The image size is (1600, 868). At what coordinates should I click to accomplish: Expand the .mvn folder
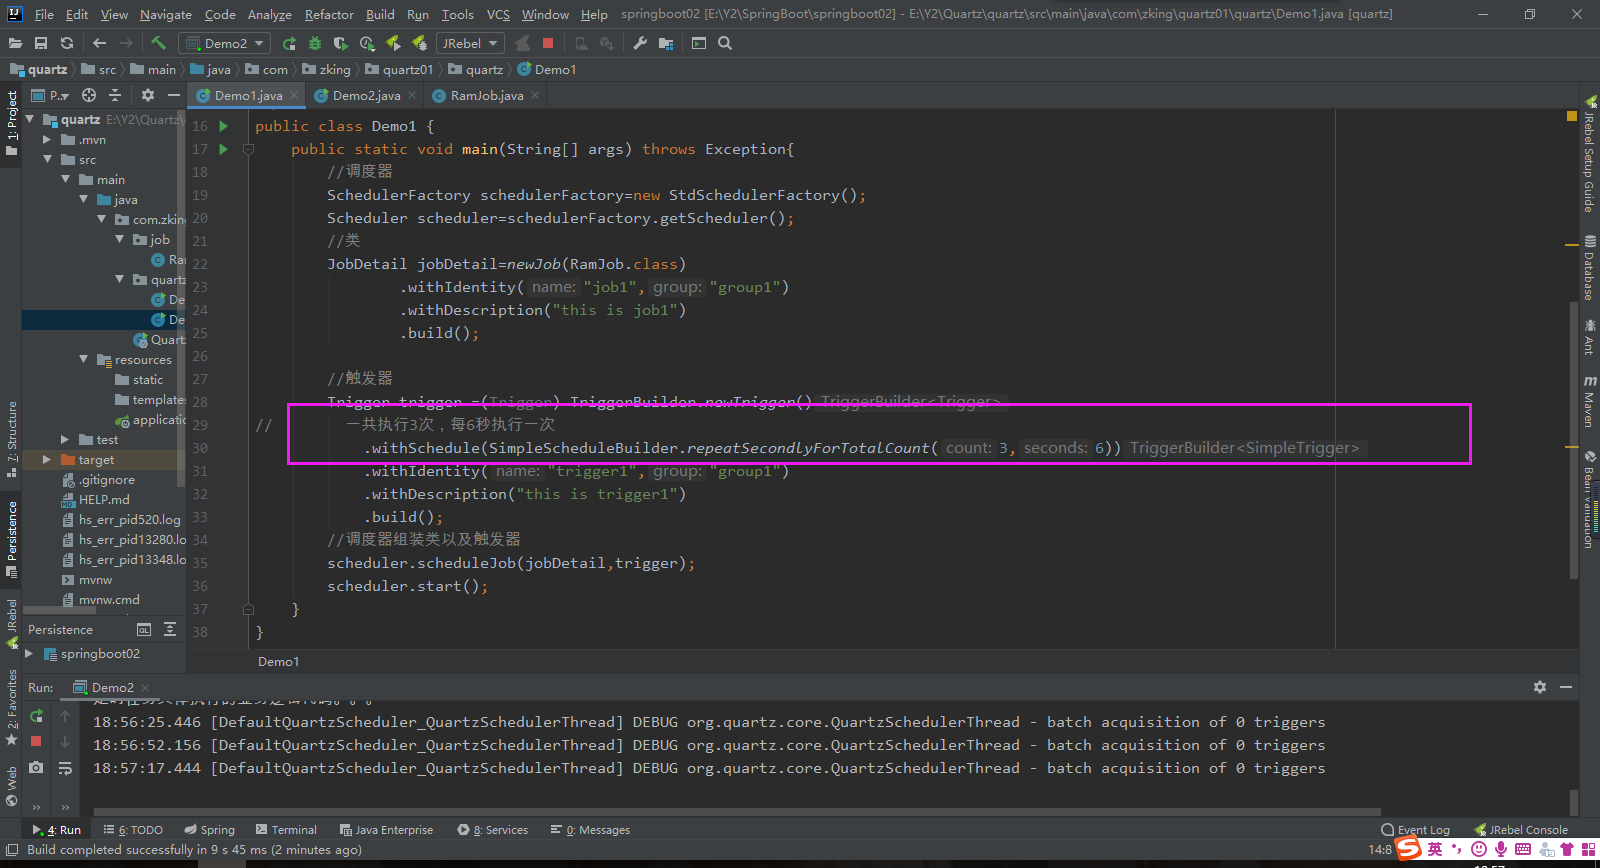pyautogui.click(x=47, y=140)
